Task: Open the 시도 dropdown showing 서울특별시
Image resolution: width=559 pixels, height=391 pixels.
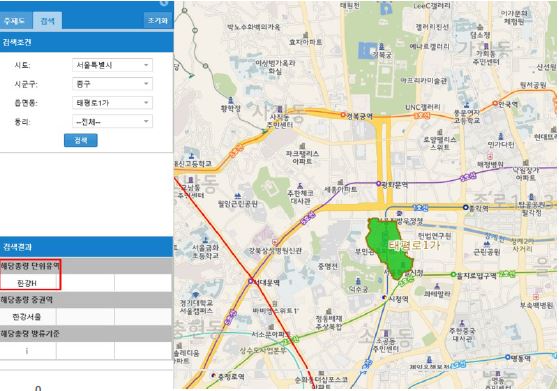Action: 112,65
